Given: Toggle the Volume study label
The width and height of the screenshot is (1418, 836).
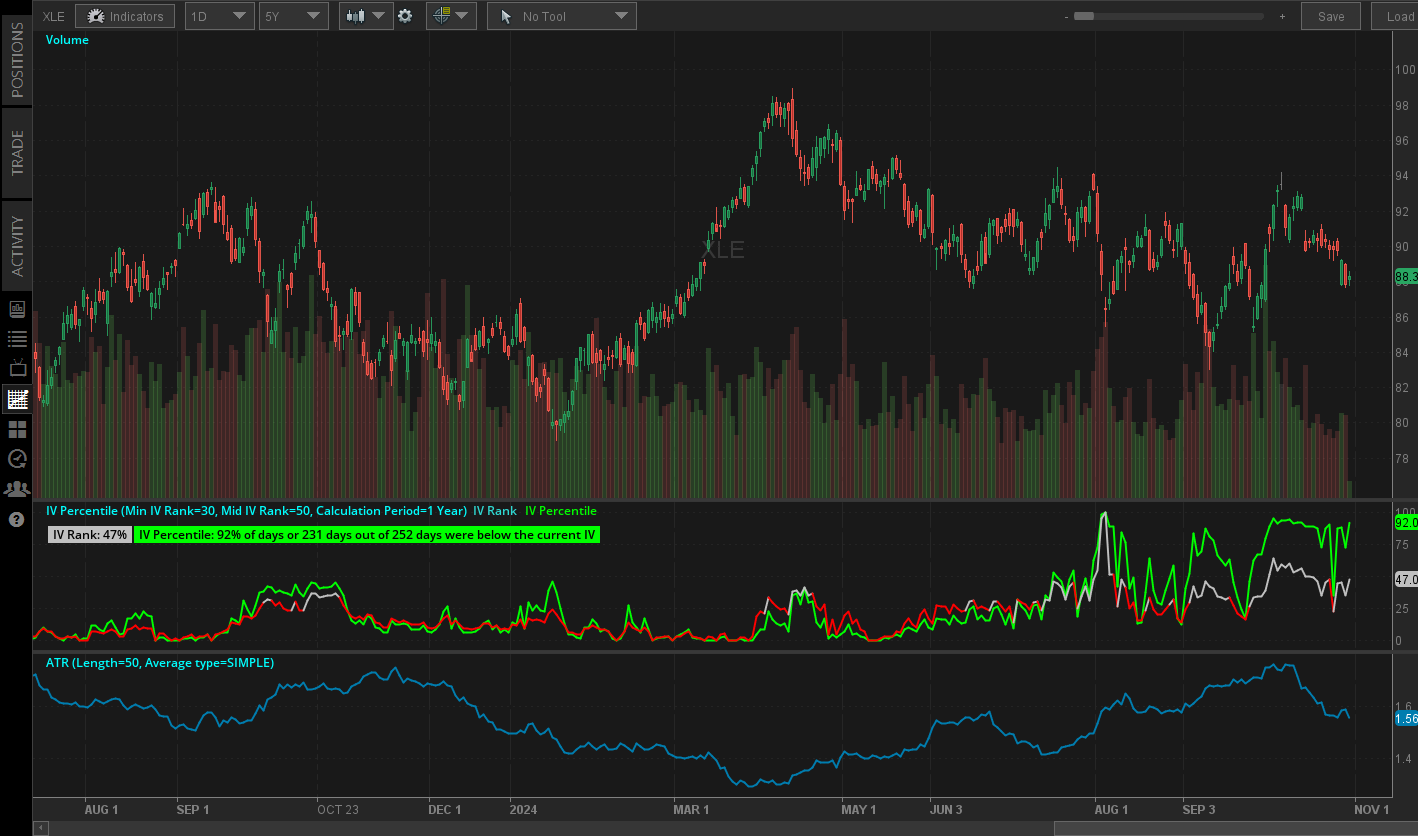Looking at the screenshot, I should point(67,39).
